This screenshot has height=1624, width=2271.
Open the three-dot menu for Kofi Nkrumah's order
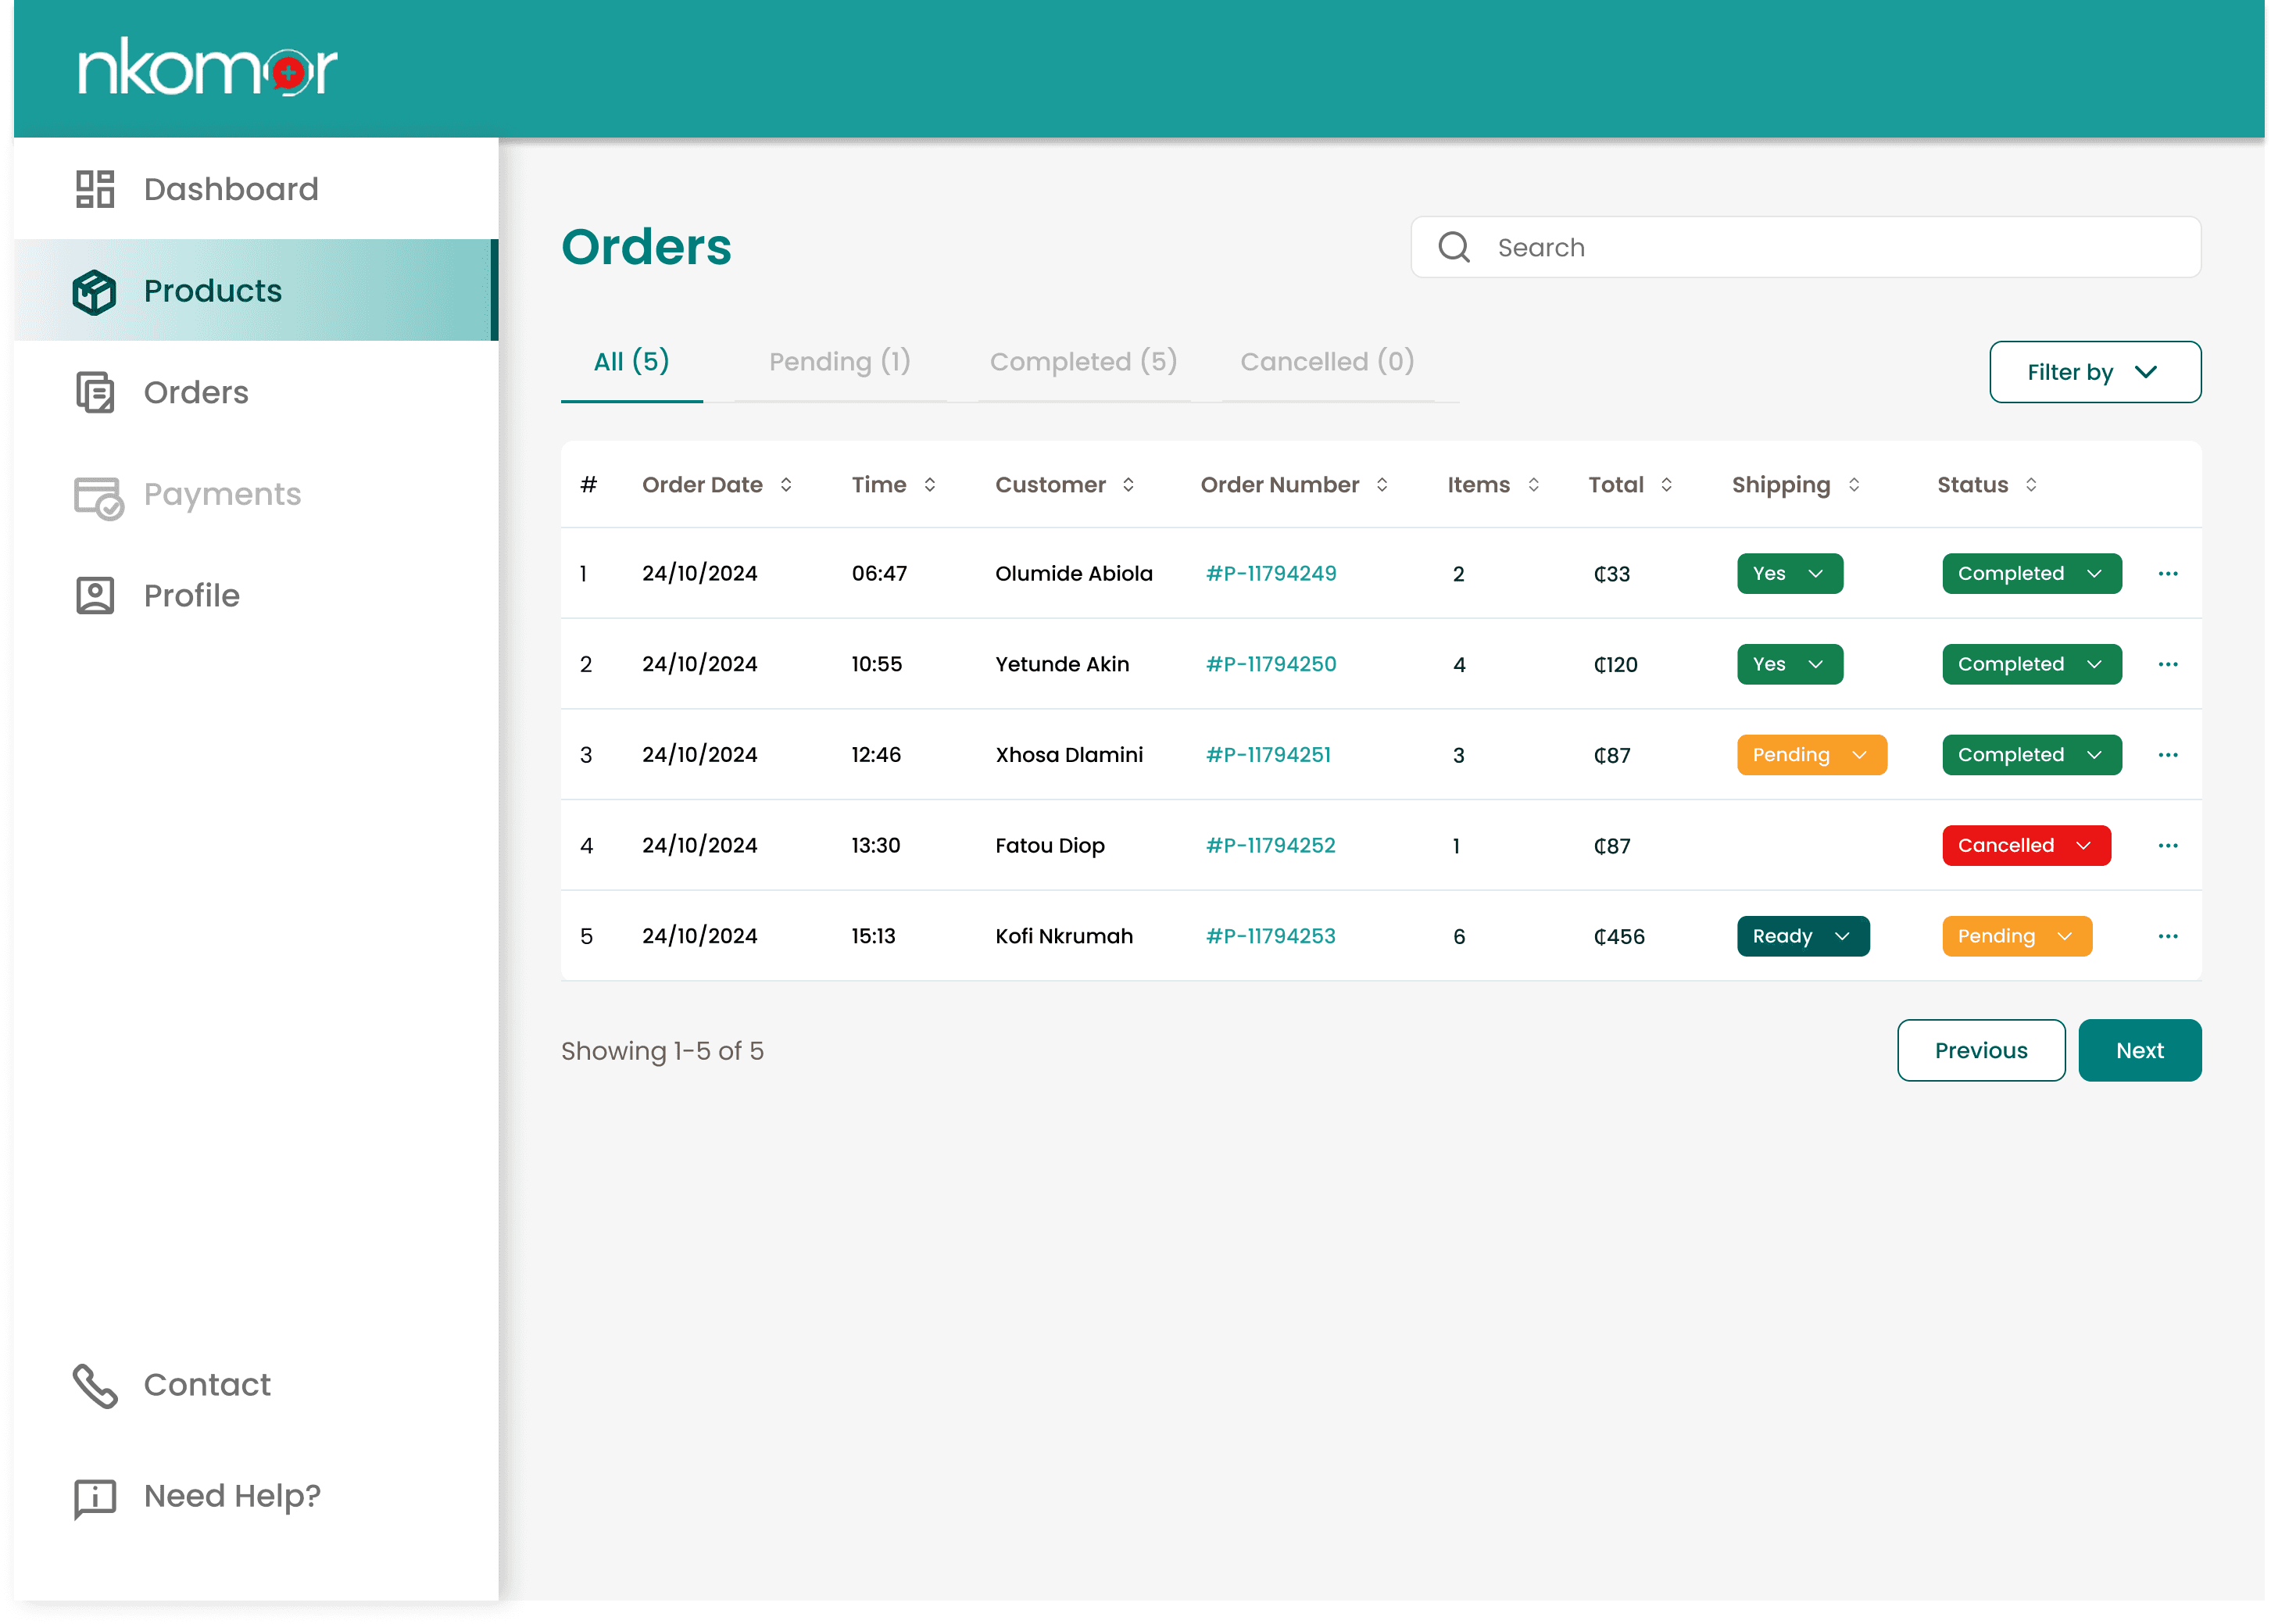tap(2167, 937)
